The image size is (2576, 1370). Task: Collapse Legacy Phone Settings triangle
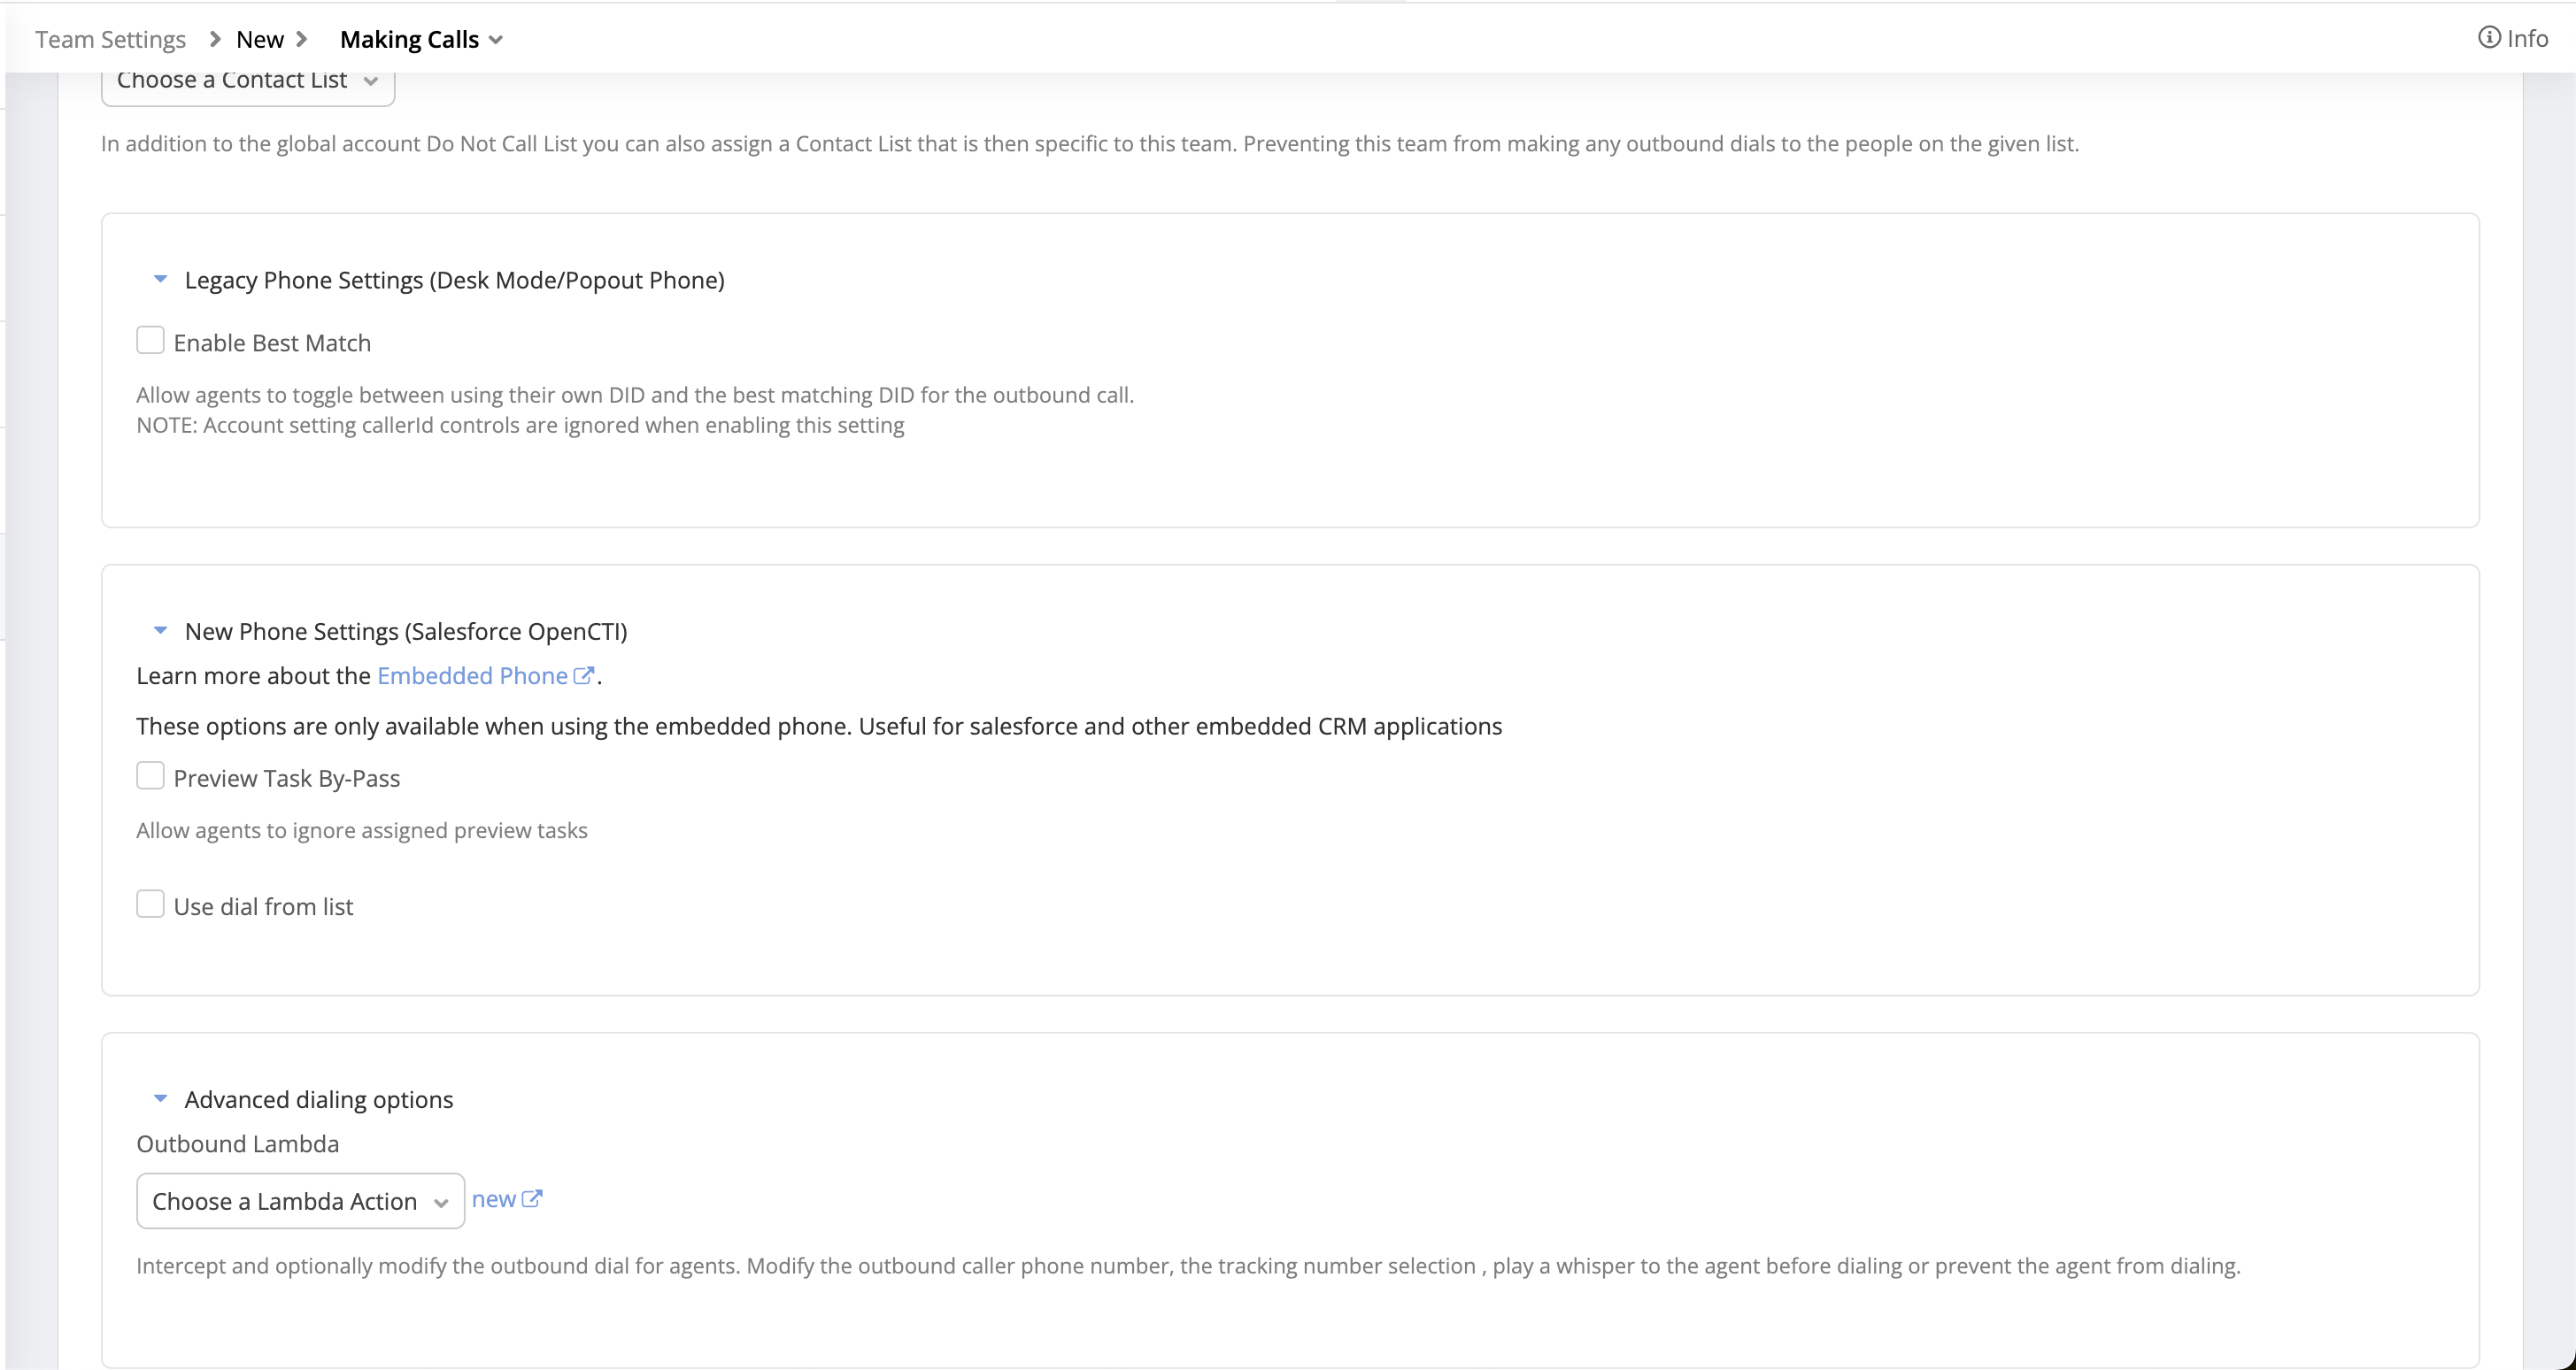coord(160,280)
